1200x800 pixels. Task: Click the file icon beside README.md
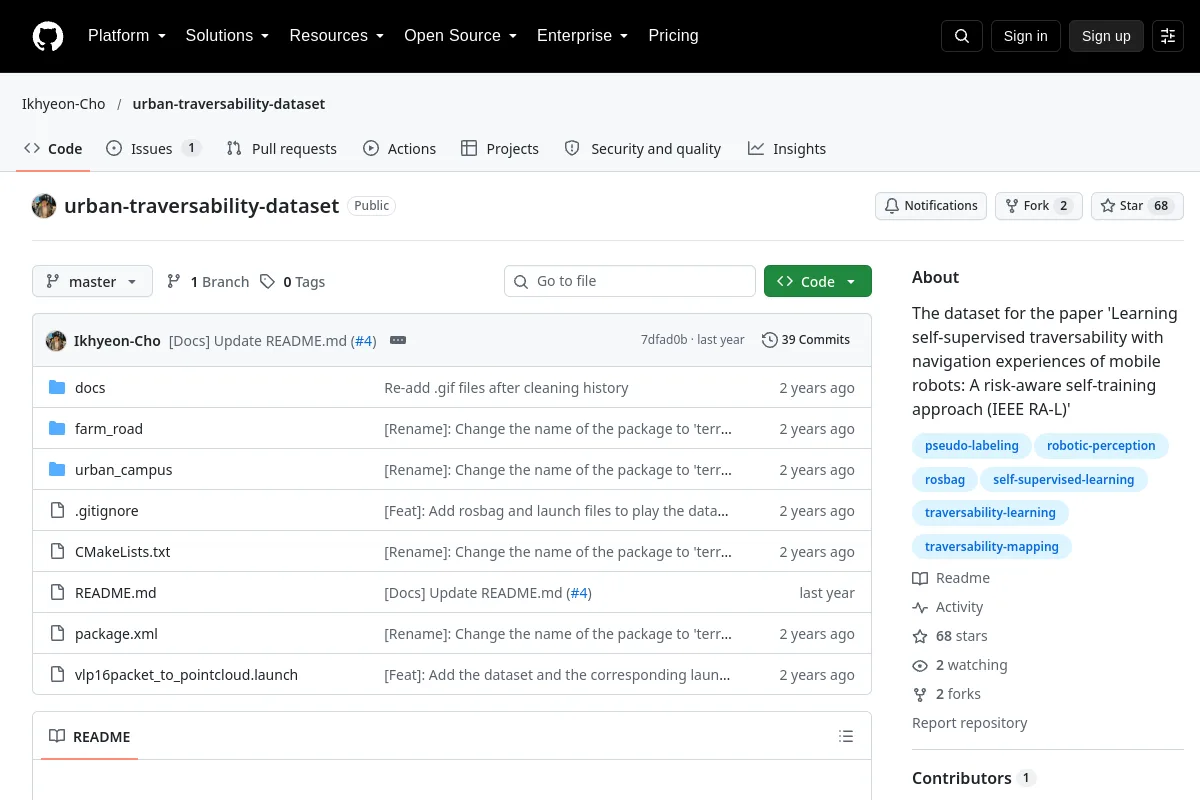point(57,593)
